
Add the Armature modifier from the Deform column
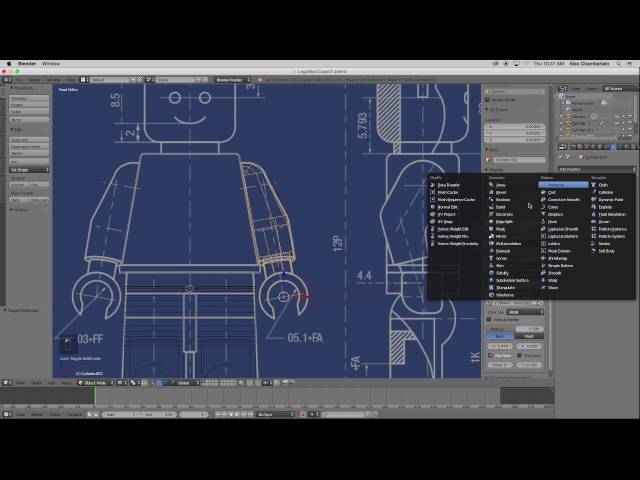click(x=563, y=185)
